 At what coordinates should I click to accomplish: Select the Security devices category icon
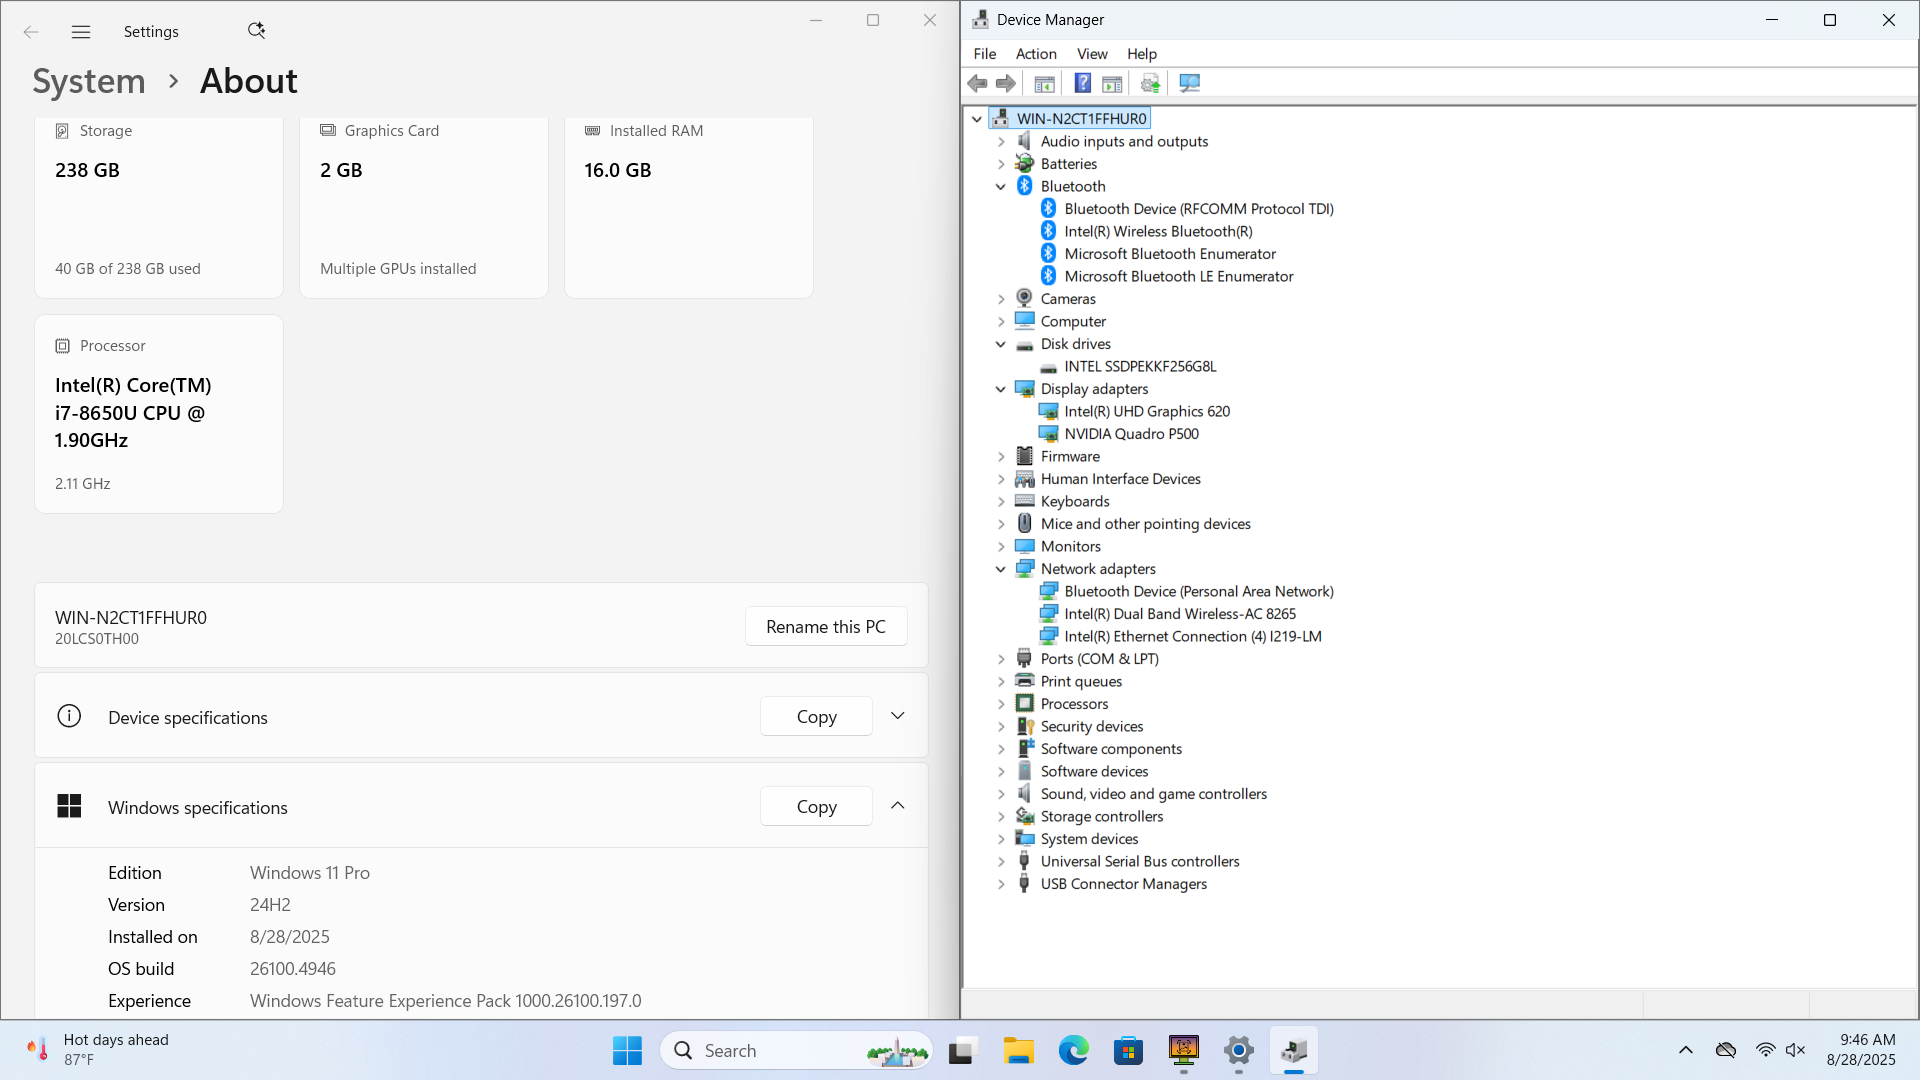coord(1024,726)
